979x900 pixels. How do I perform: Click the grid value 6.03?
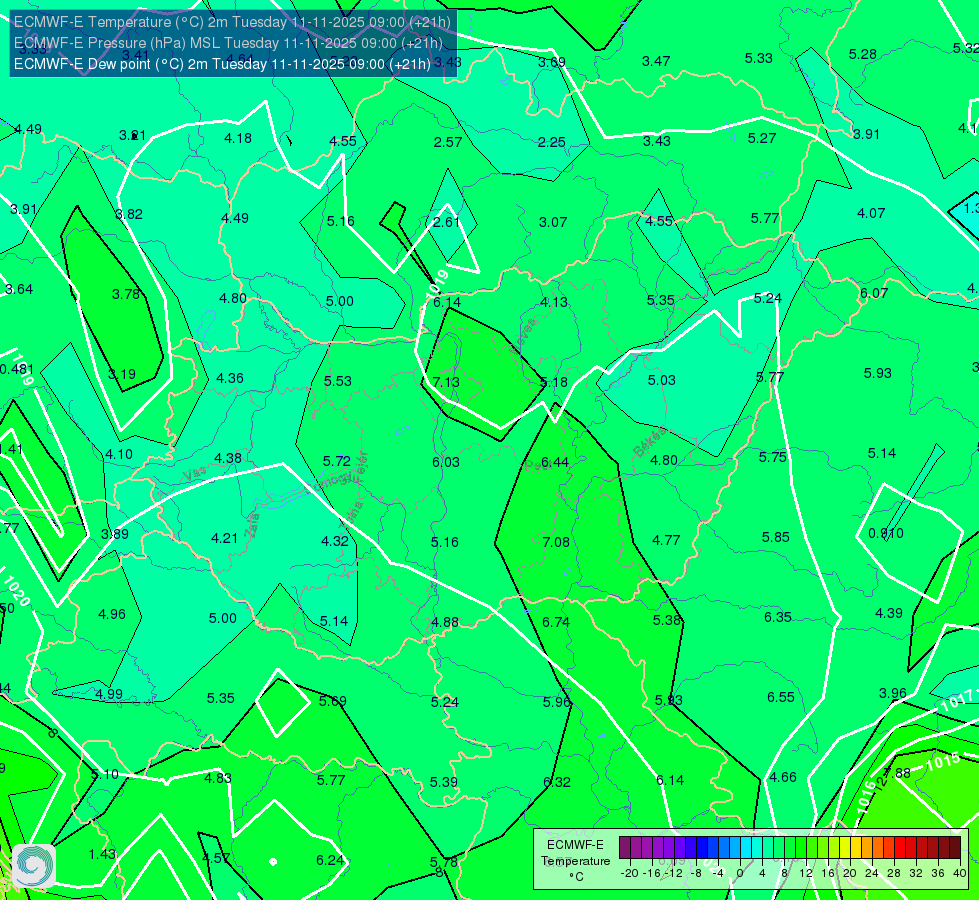[446, 462]
